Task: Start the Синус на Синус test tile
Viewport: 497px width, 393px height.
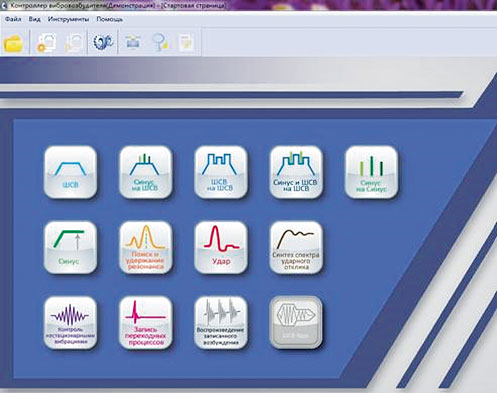Action: [371, 172]
